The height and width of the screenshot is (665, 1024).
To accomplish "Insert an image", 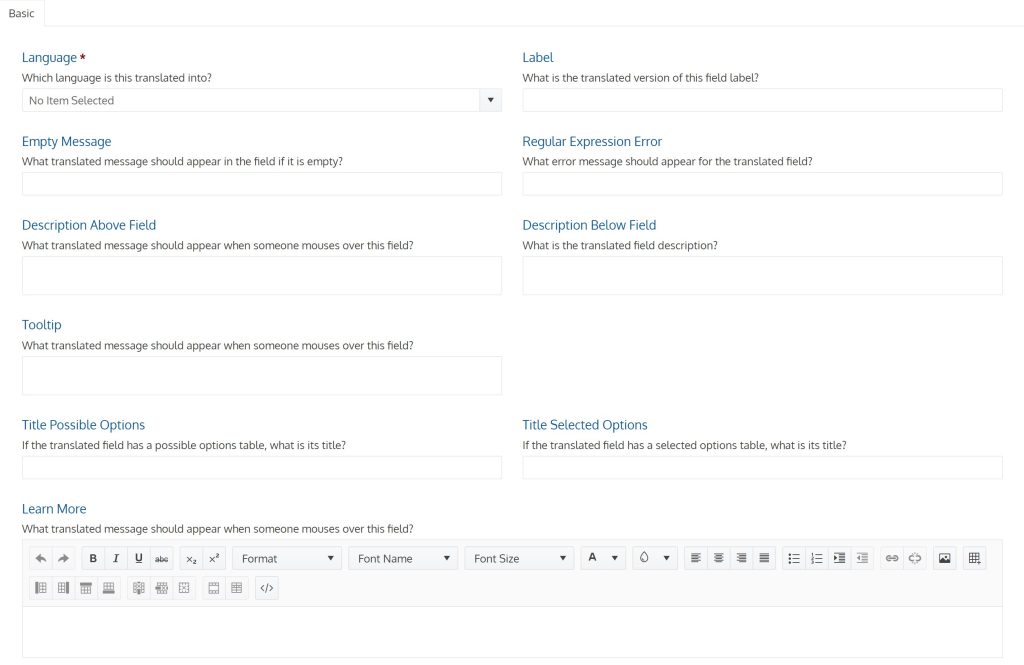I will coord(944,559).
